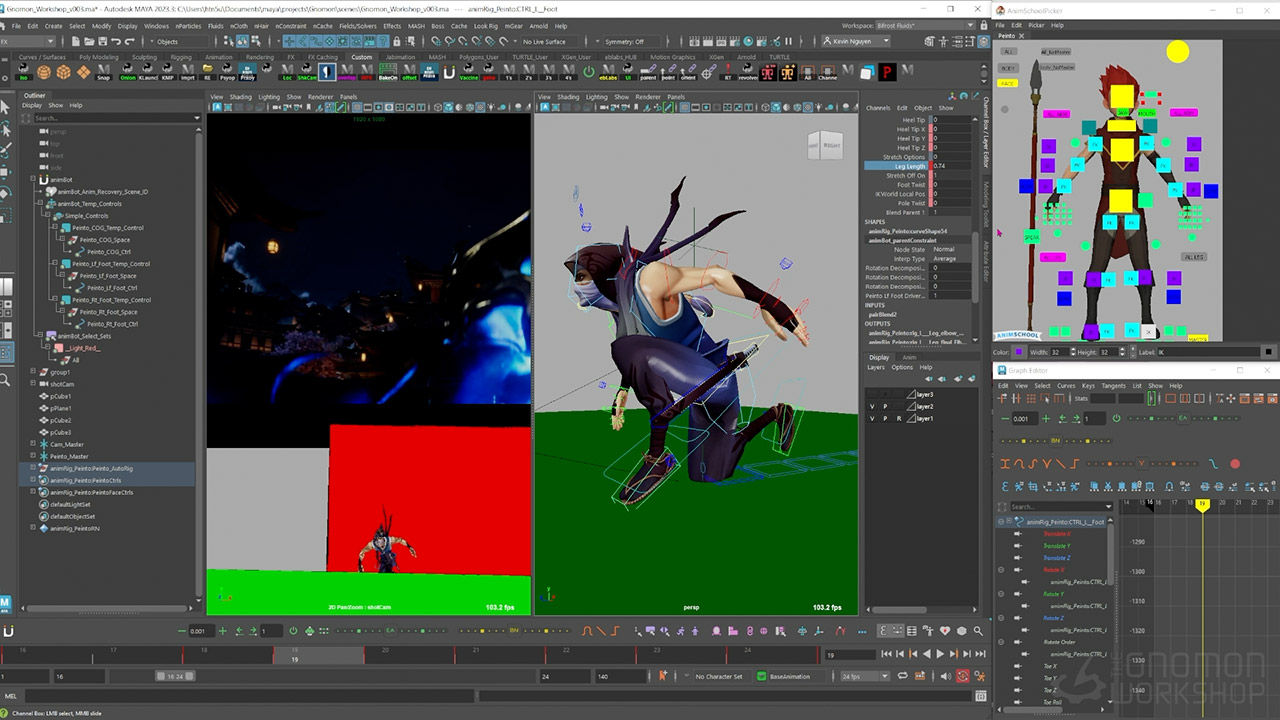Click the red P shelf icon
The width and height of the screenshot is (1280, 720).
pos(886,72)
